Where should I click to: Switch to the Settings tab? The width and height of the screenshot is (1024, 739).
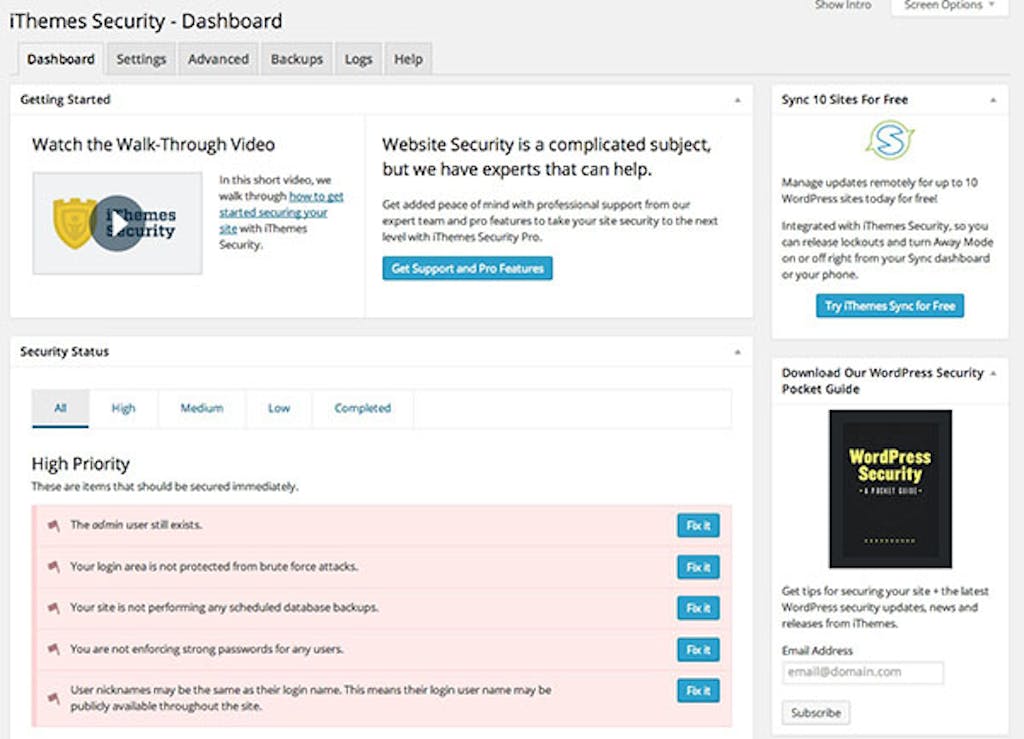pyautogui.click(x=140, y=59)
